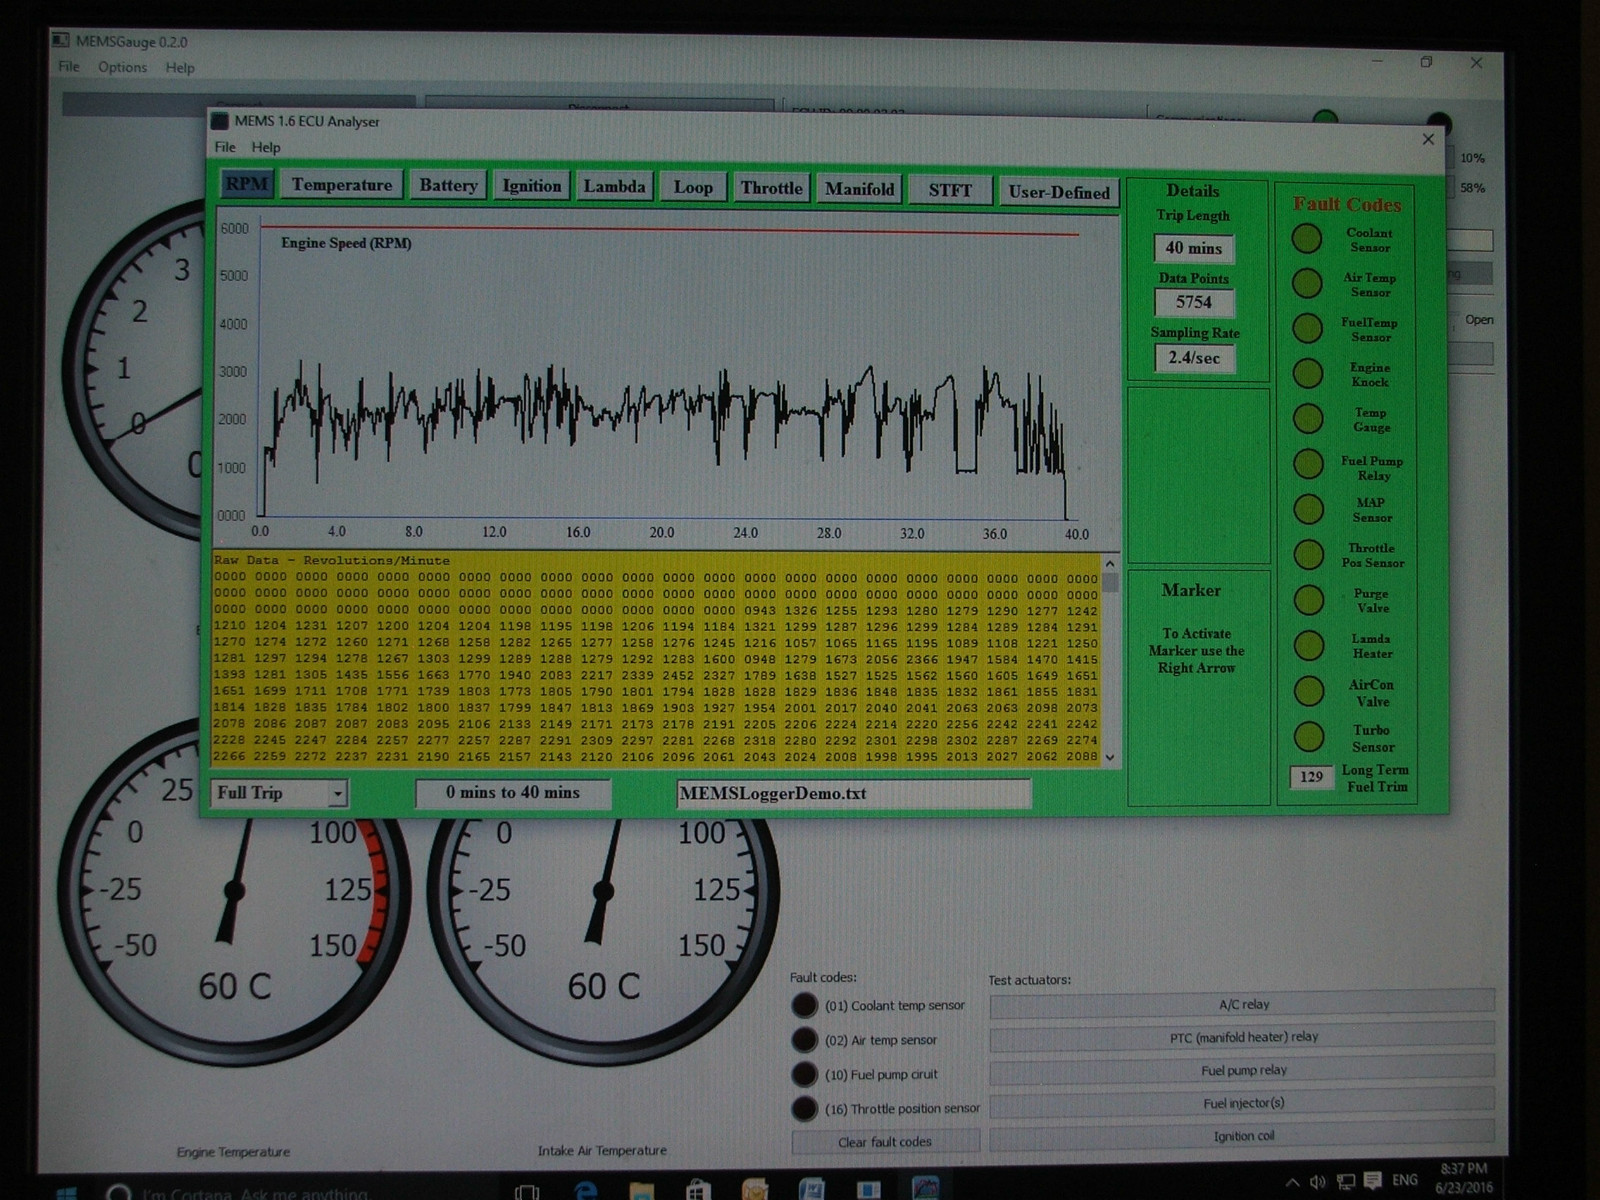The height and width of the screenshot is (1200, 1600).
Task: Click the Trip Length '40 mins' field
Action: tap(1193, 248)
